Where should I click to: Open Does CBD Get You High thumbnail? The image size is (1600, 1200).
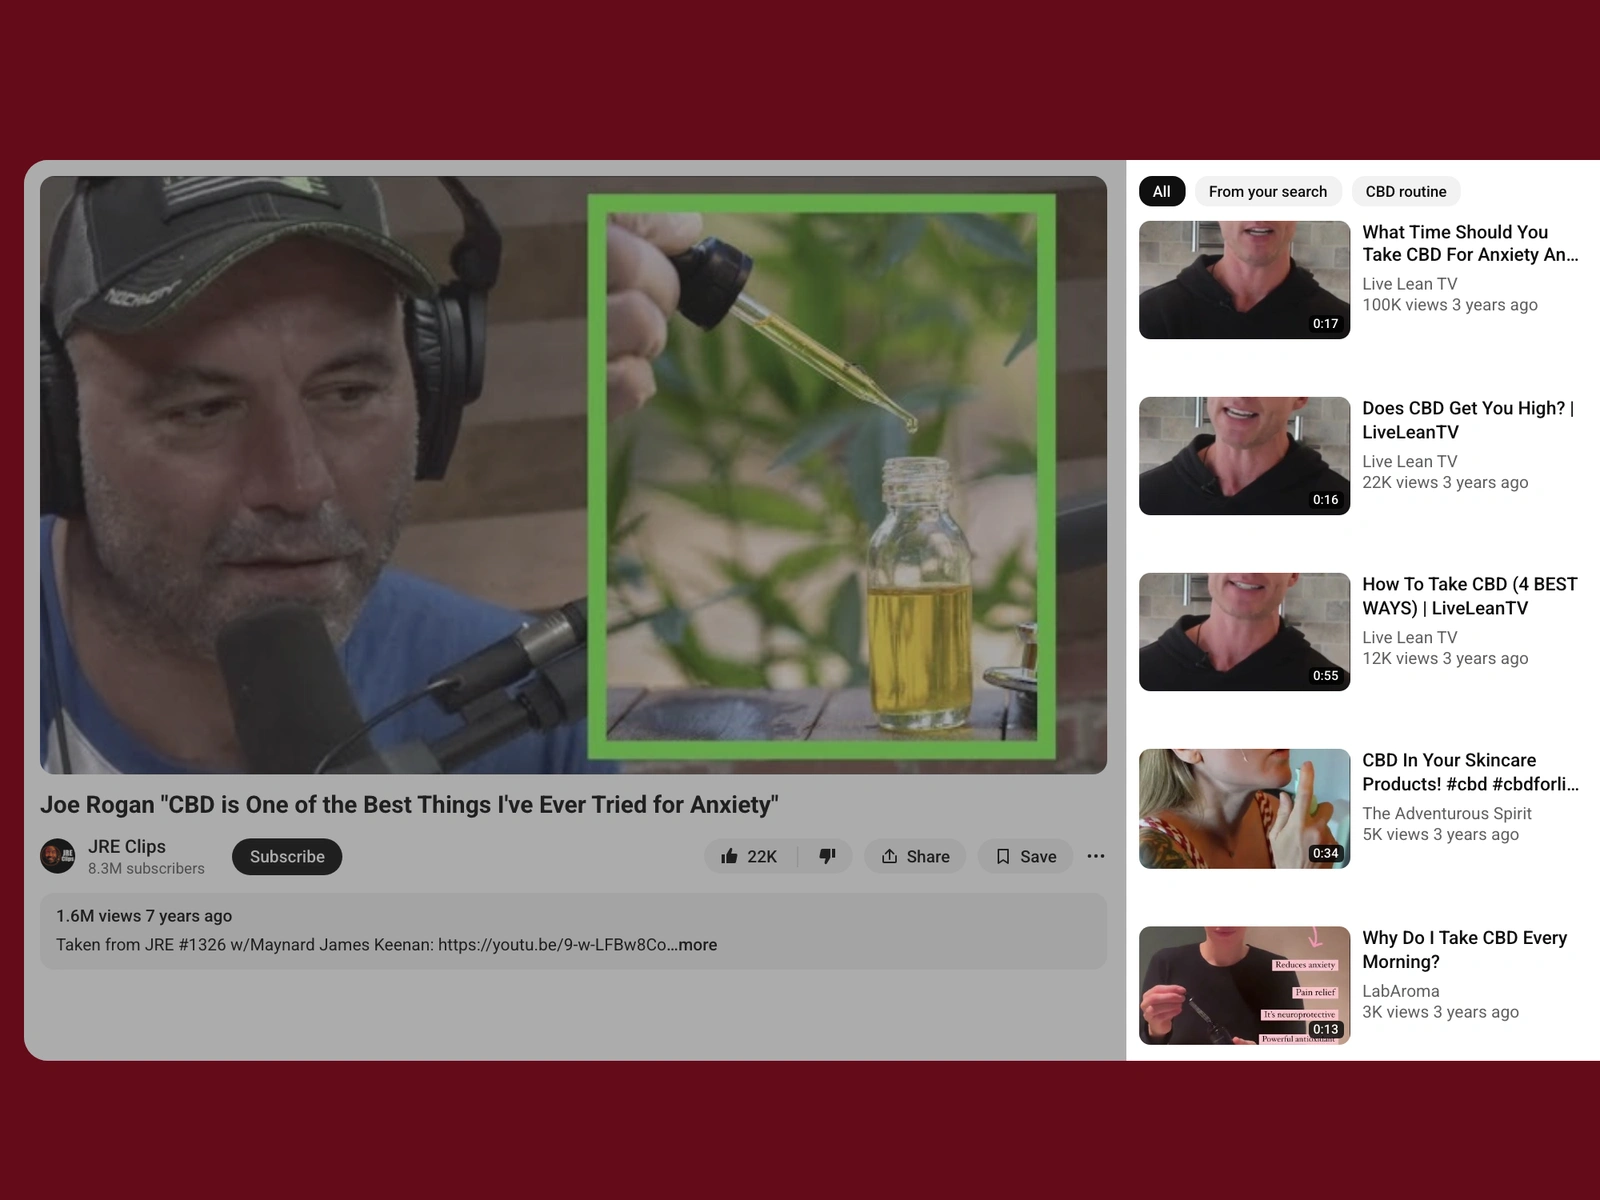1244,456
